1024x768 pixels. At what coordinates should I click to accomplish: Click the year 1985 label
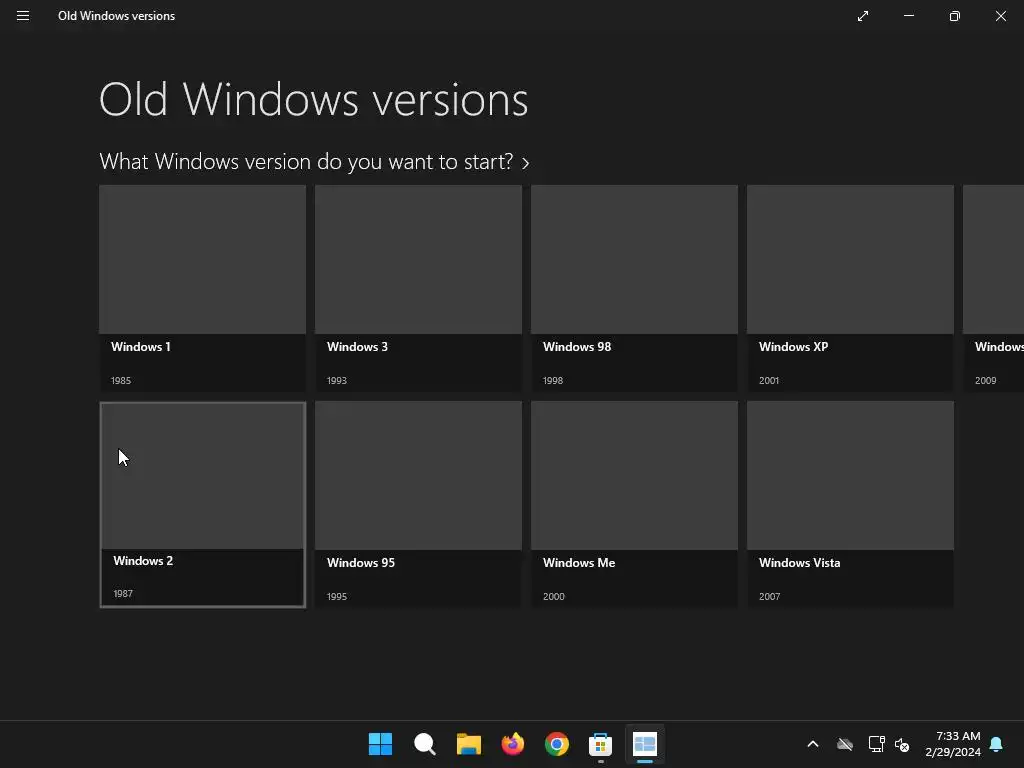point(121,380)
